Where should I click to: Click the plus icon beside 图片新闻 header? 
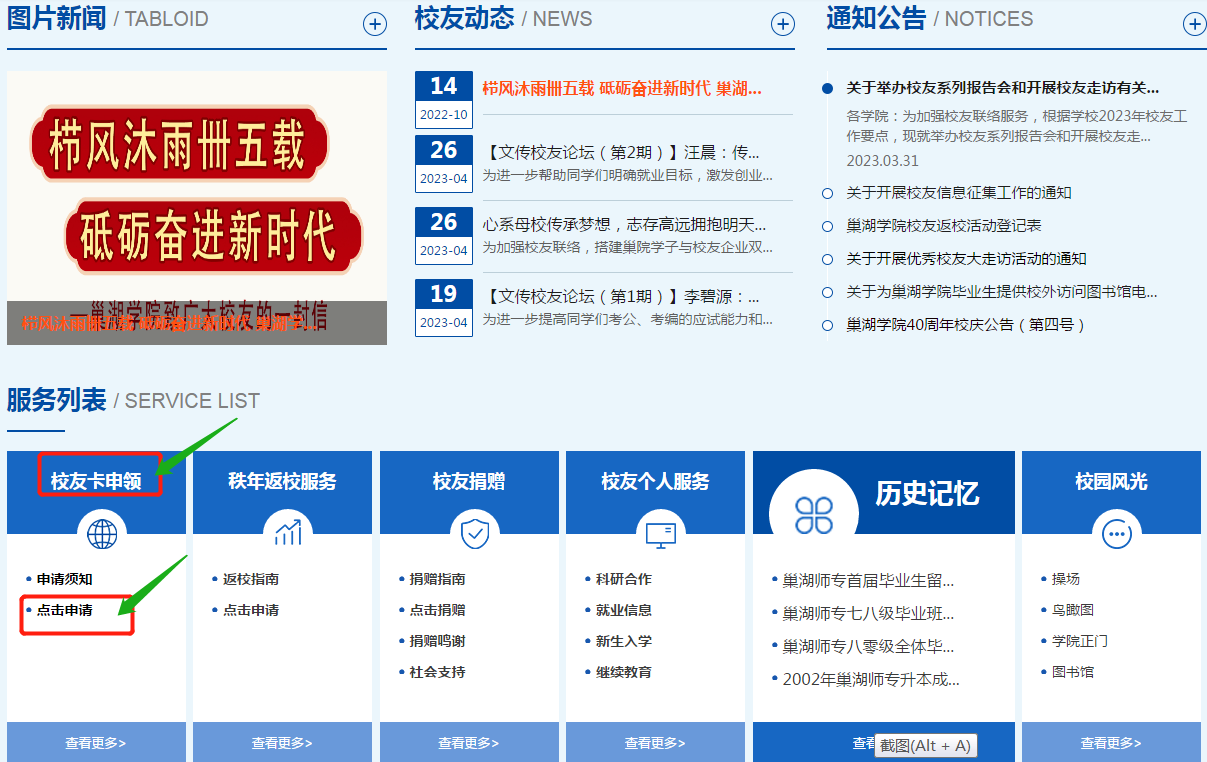(x=374, y=24)
